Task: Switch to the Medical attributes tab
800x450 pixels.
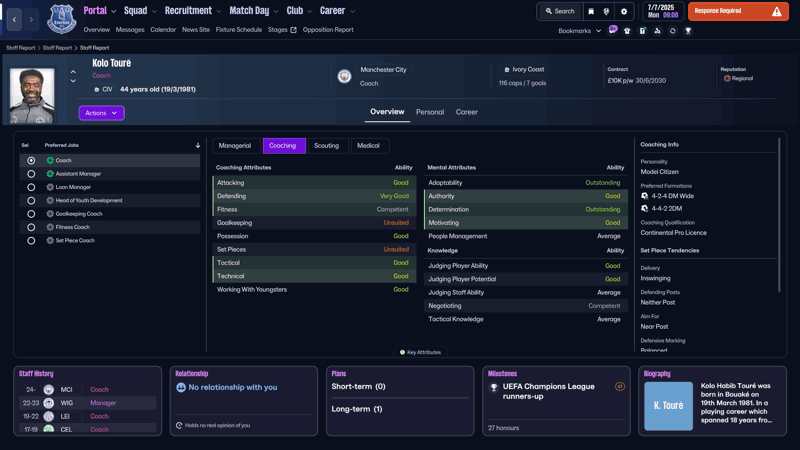Action: click(x=368, y=145)
